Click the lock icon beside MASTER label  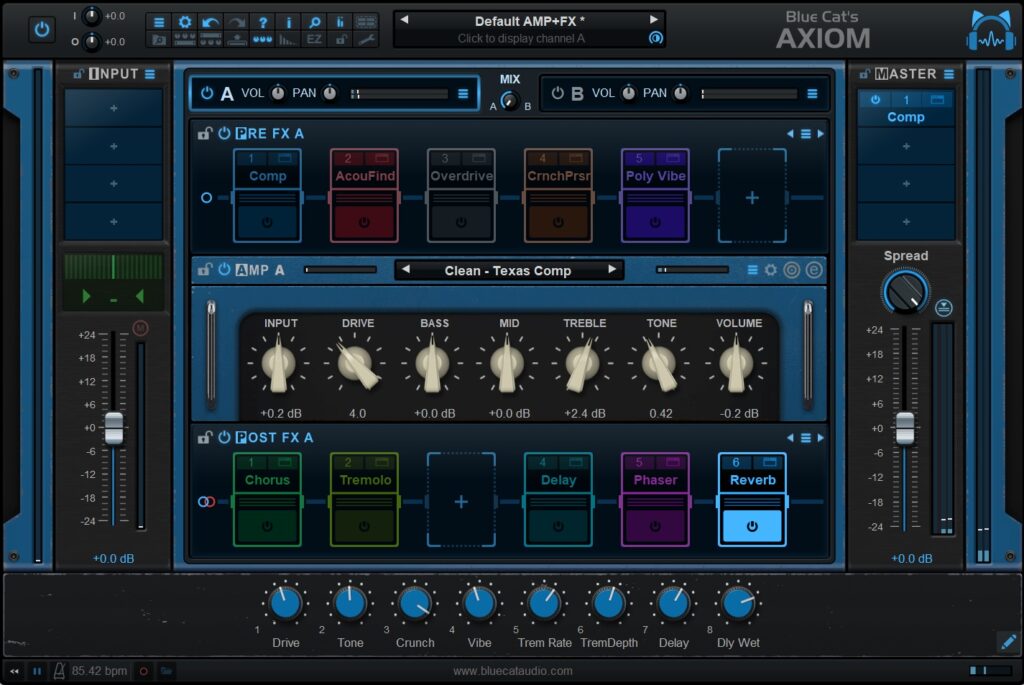click(x=865, y=74)
